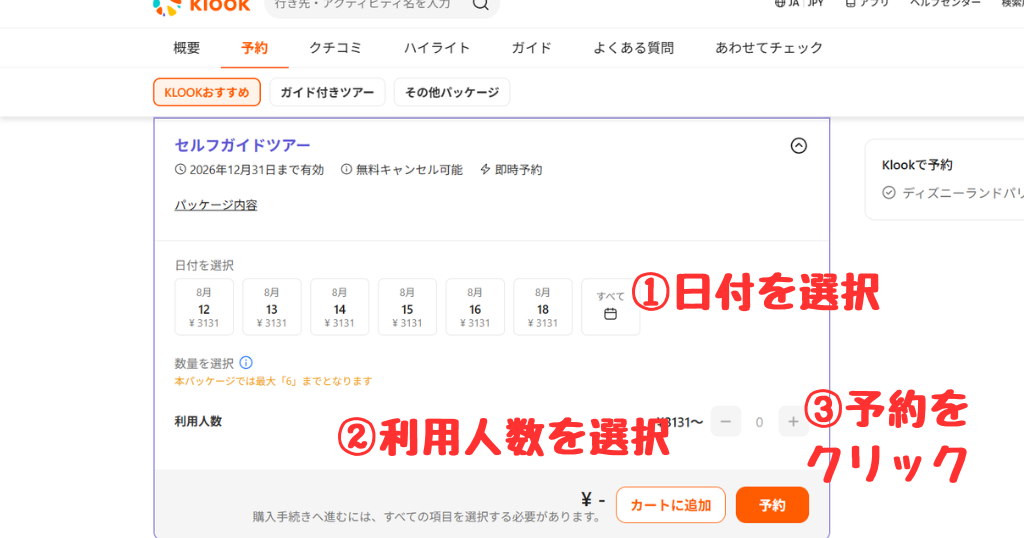This screenshot has width=1024, height=538.
Task: Open the アプリ link in header
Action: pyautogui.click(x=867, y=3)
